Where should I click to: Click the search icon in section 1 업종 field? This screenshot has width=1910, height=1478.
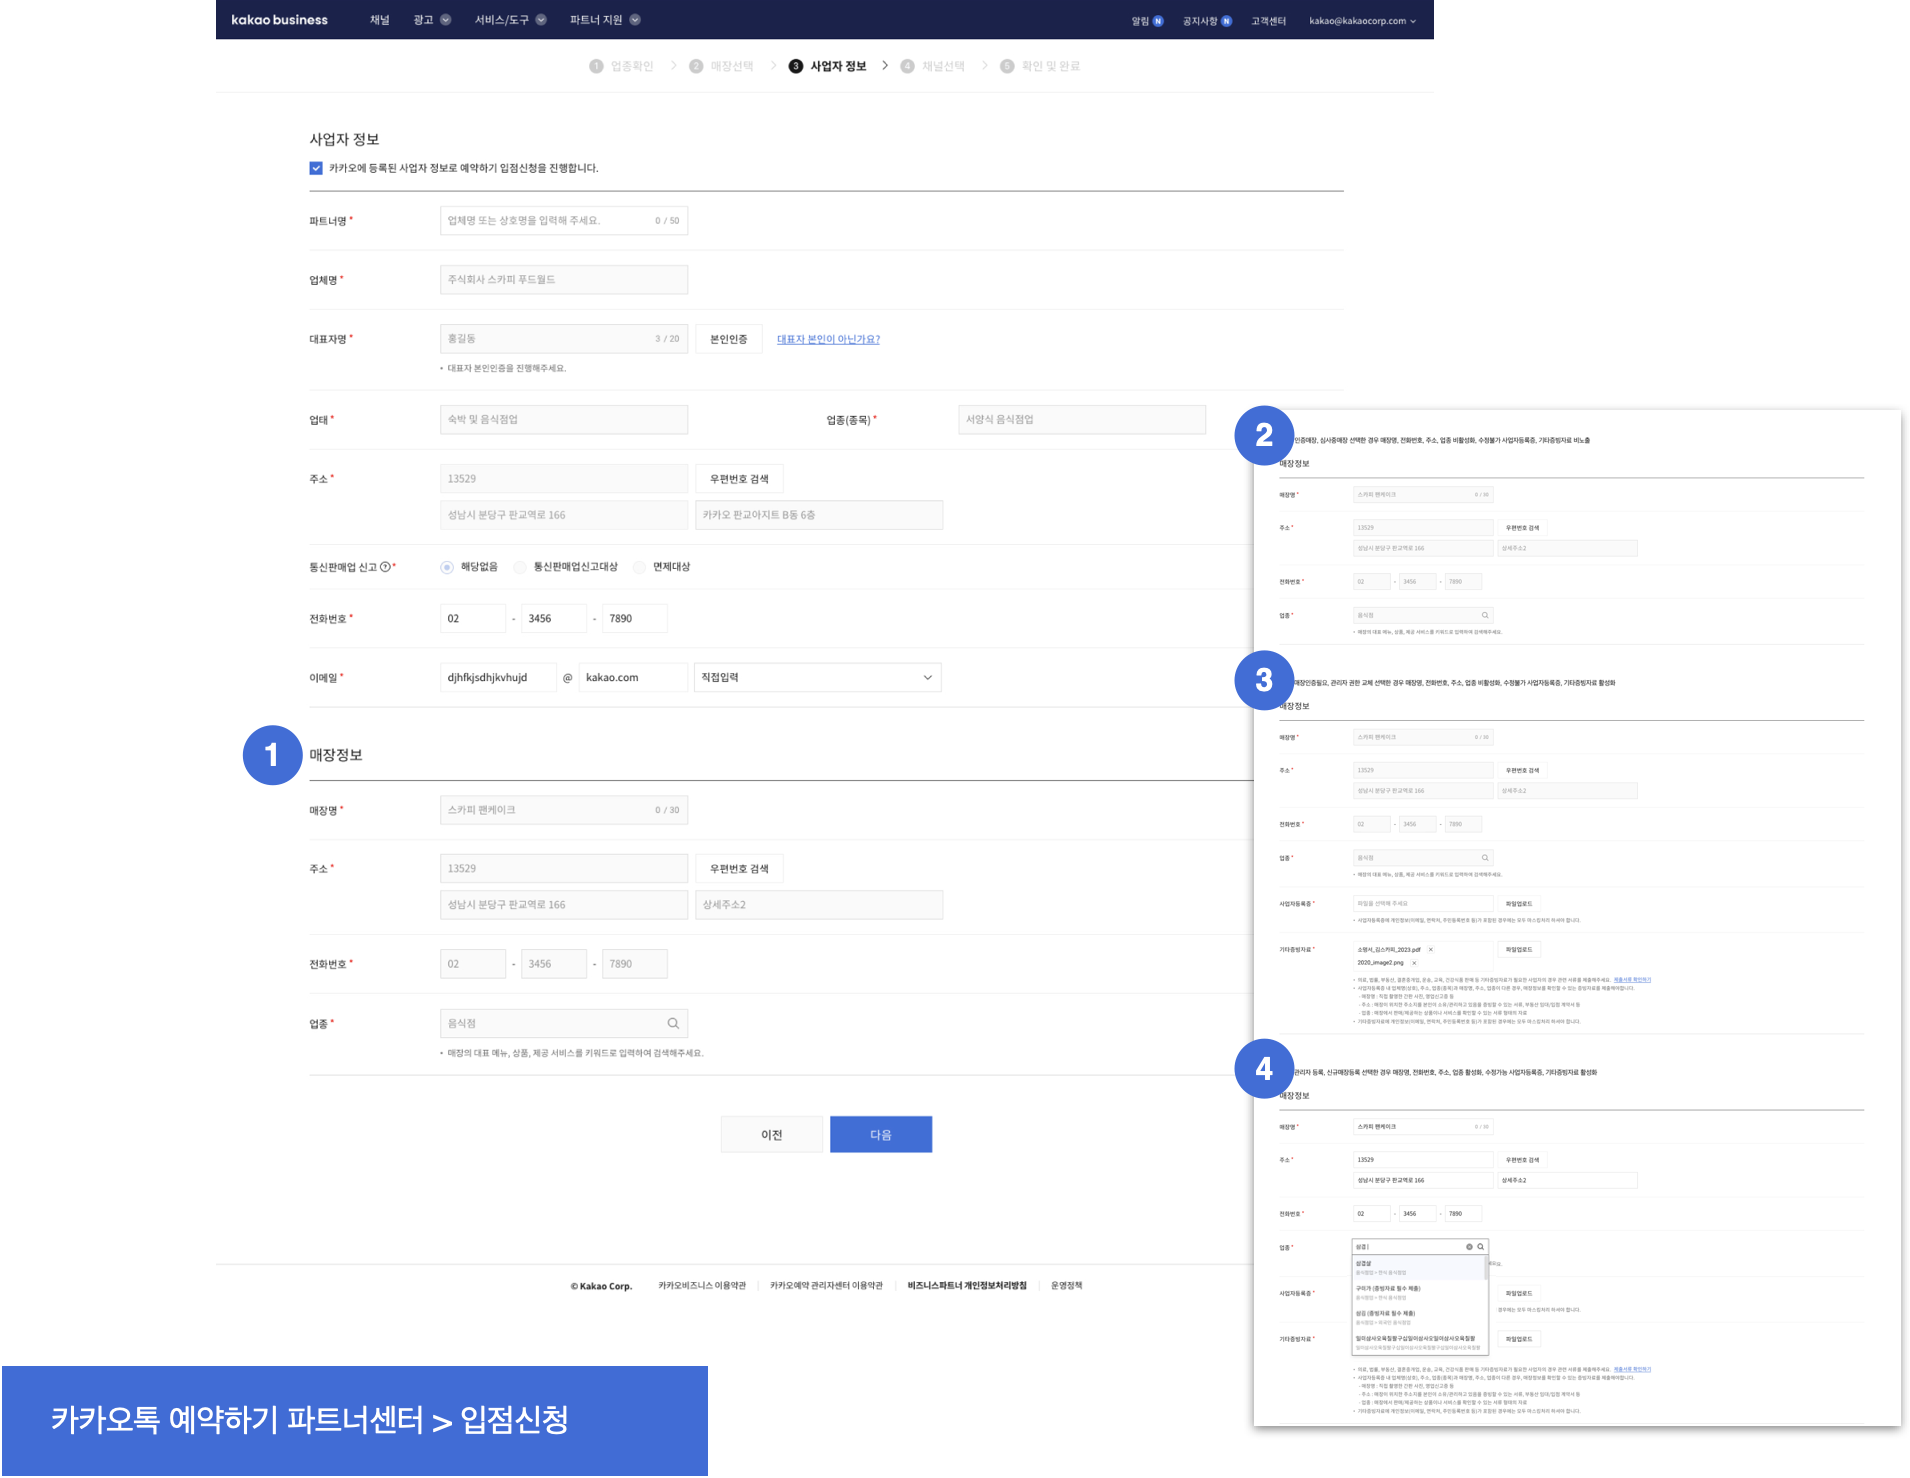click(x=673, y=1024)
